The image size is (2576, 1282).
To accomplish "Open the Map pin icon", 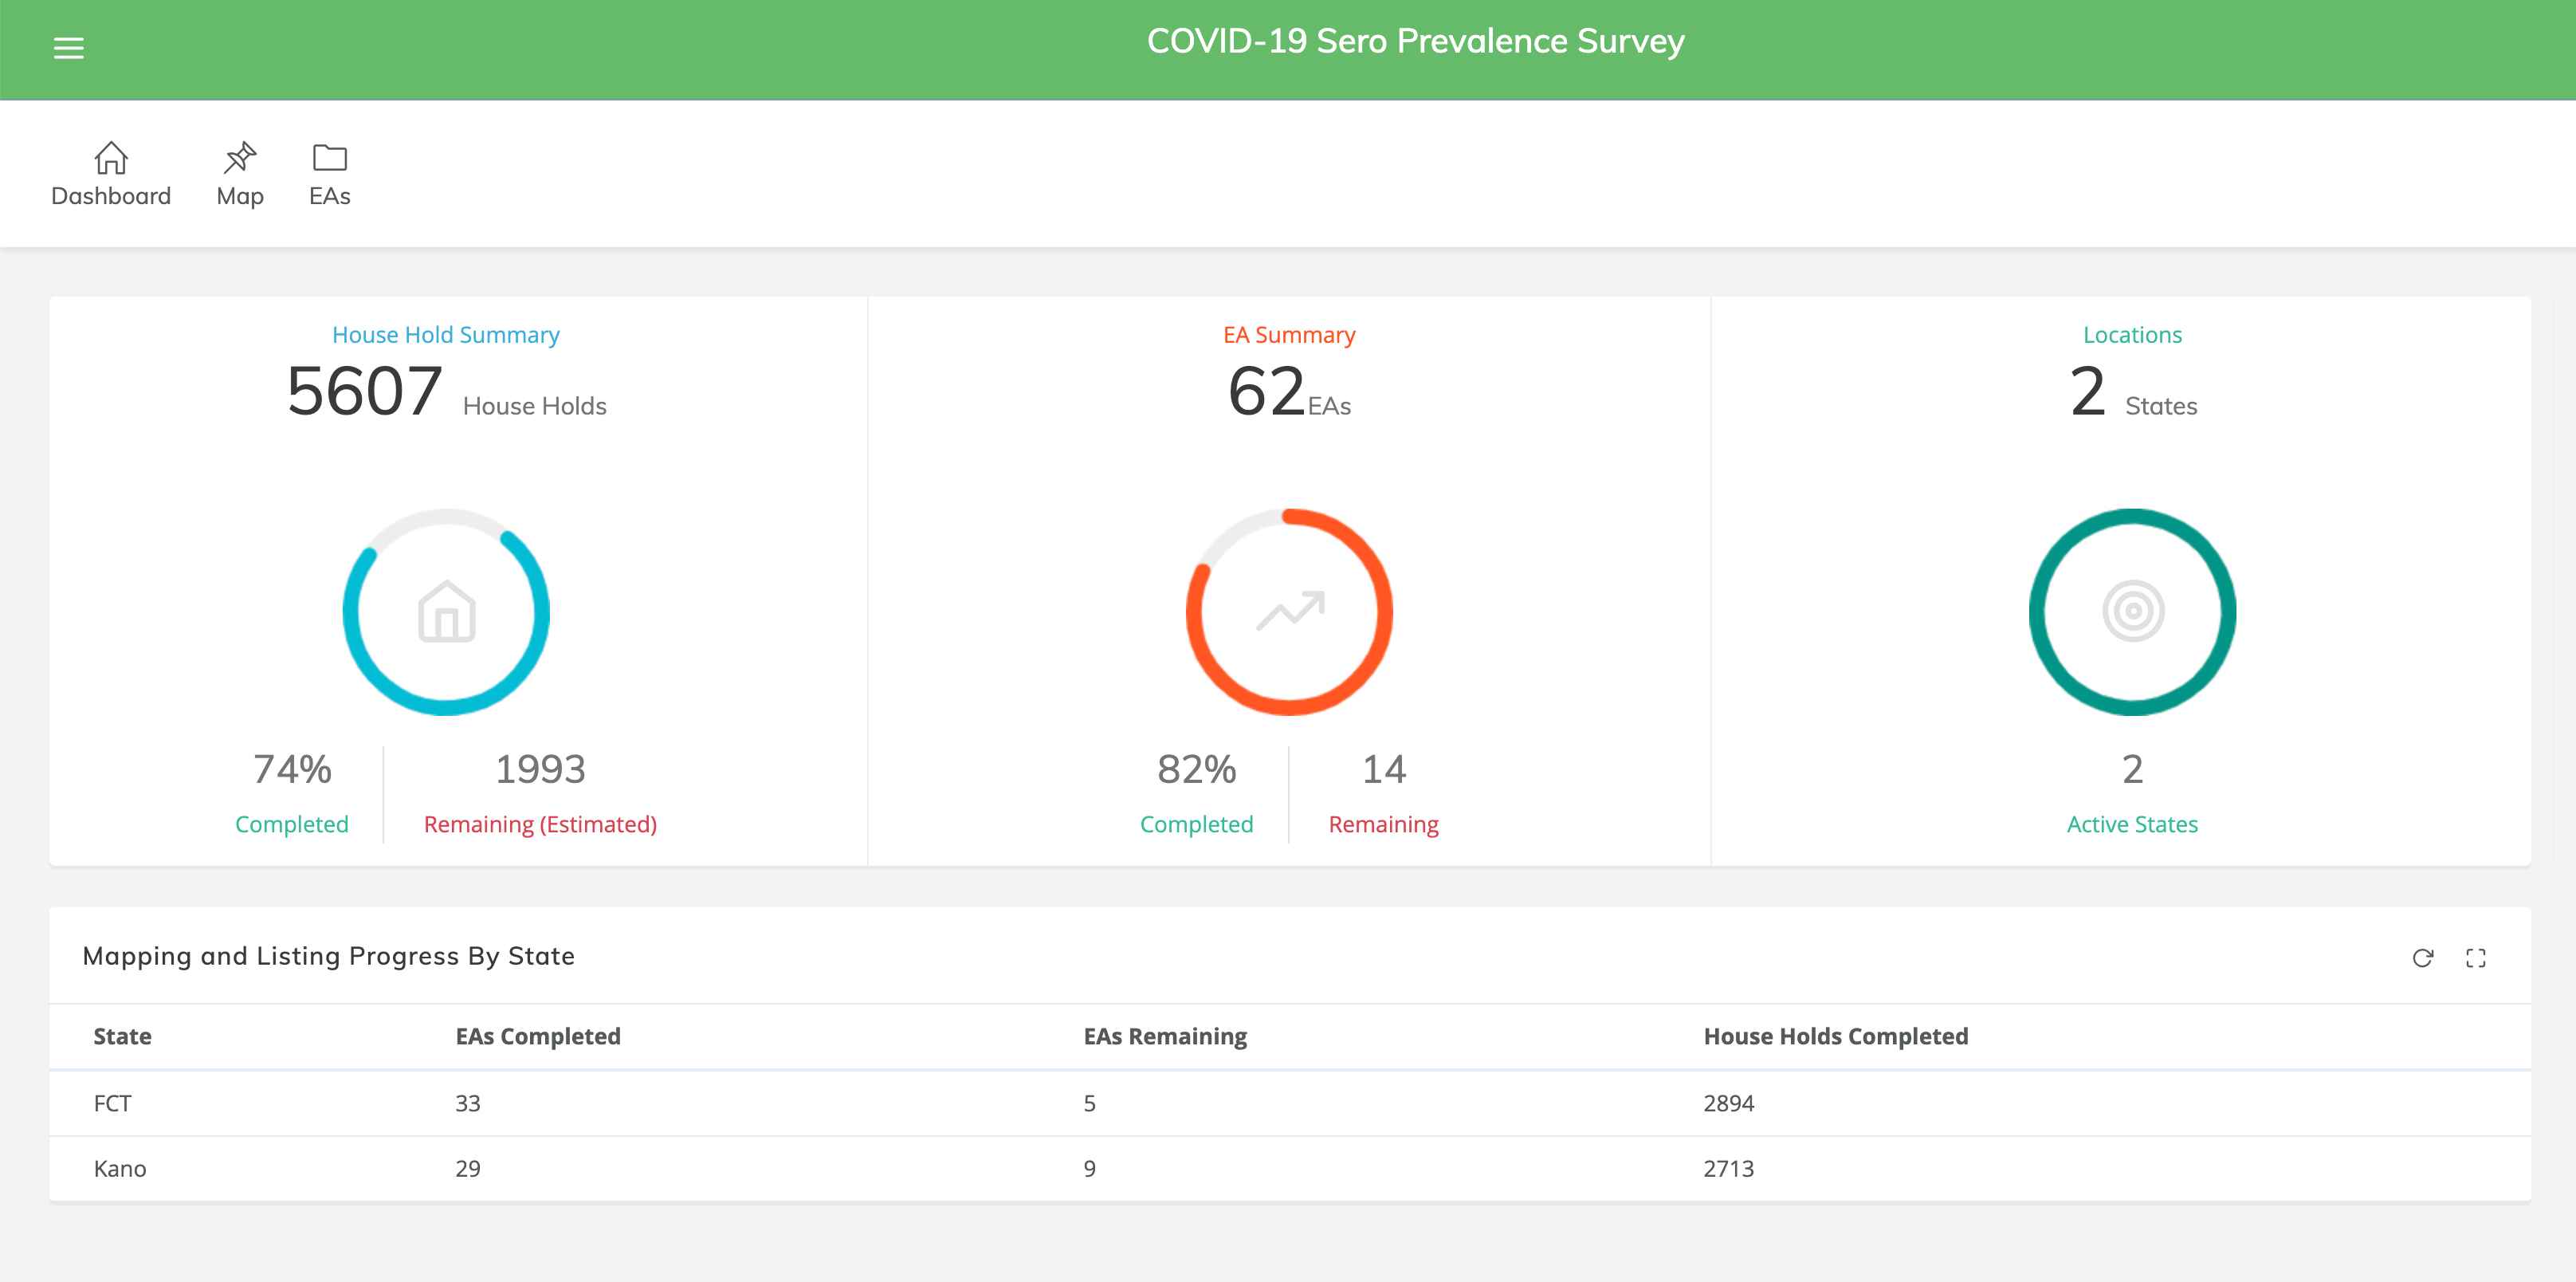I will (240, 158).
